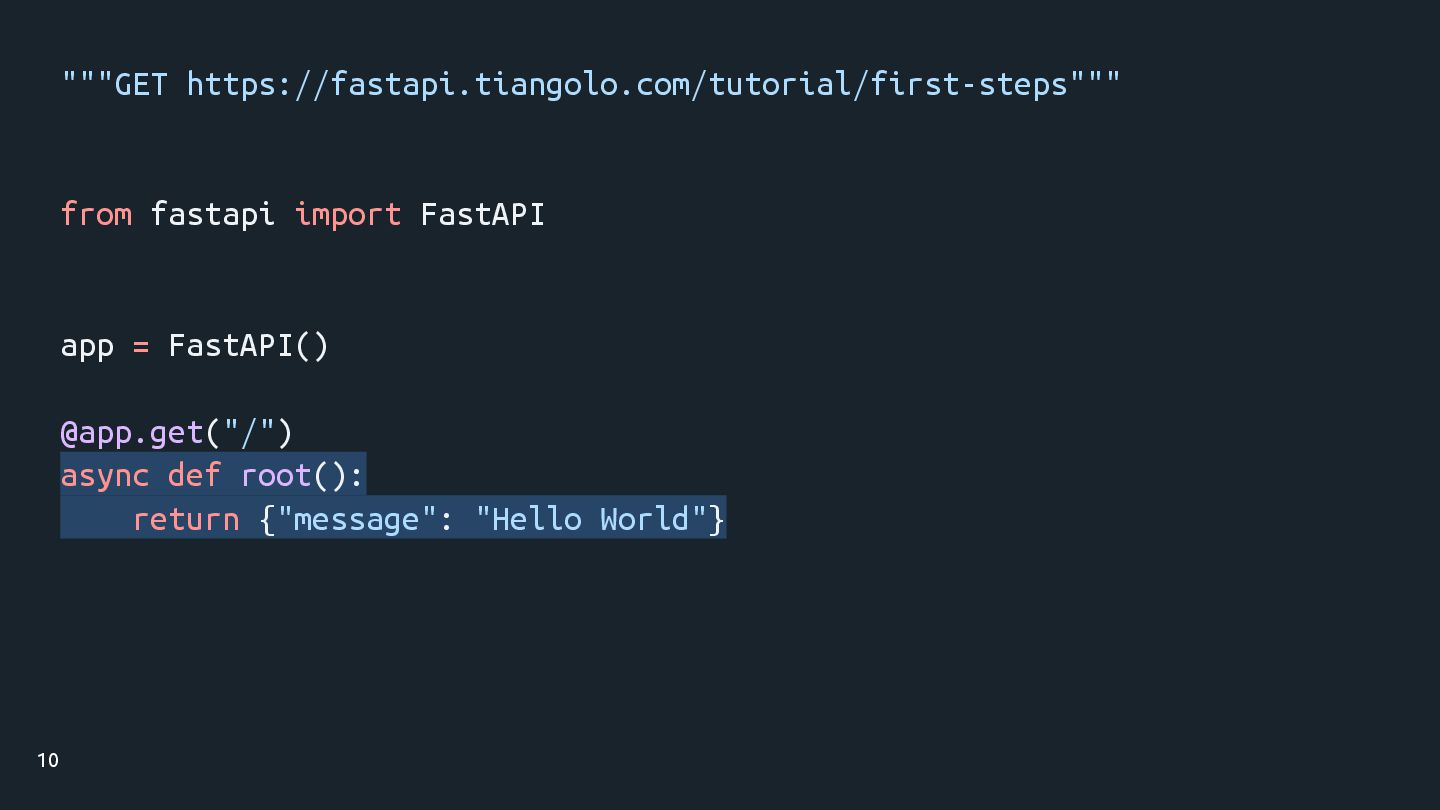Click the closing curly brace of the dict
The height and width of the screenshot is (810, 1440).
717,519
